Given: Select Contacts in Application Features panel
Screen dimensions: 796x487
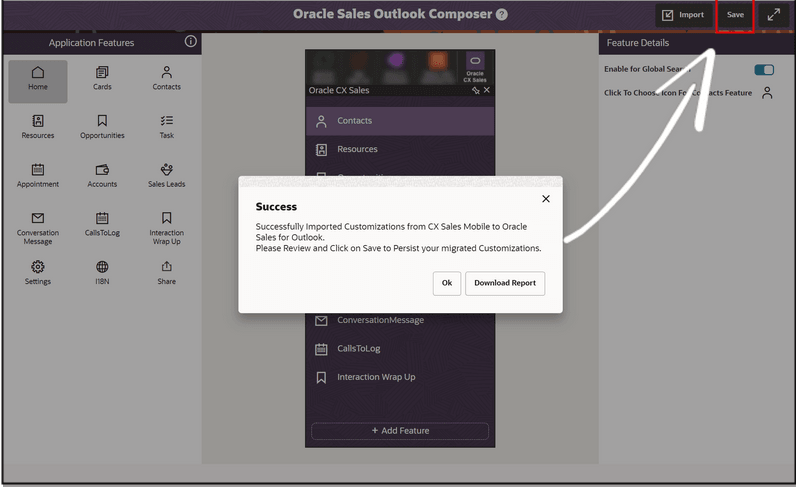Looking at the screenshot, I should [x=167, y=79].
